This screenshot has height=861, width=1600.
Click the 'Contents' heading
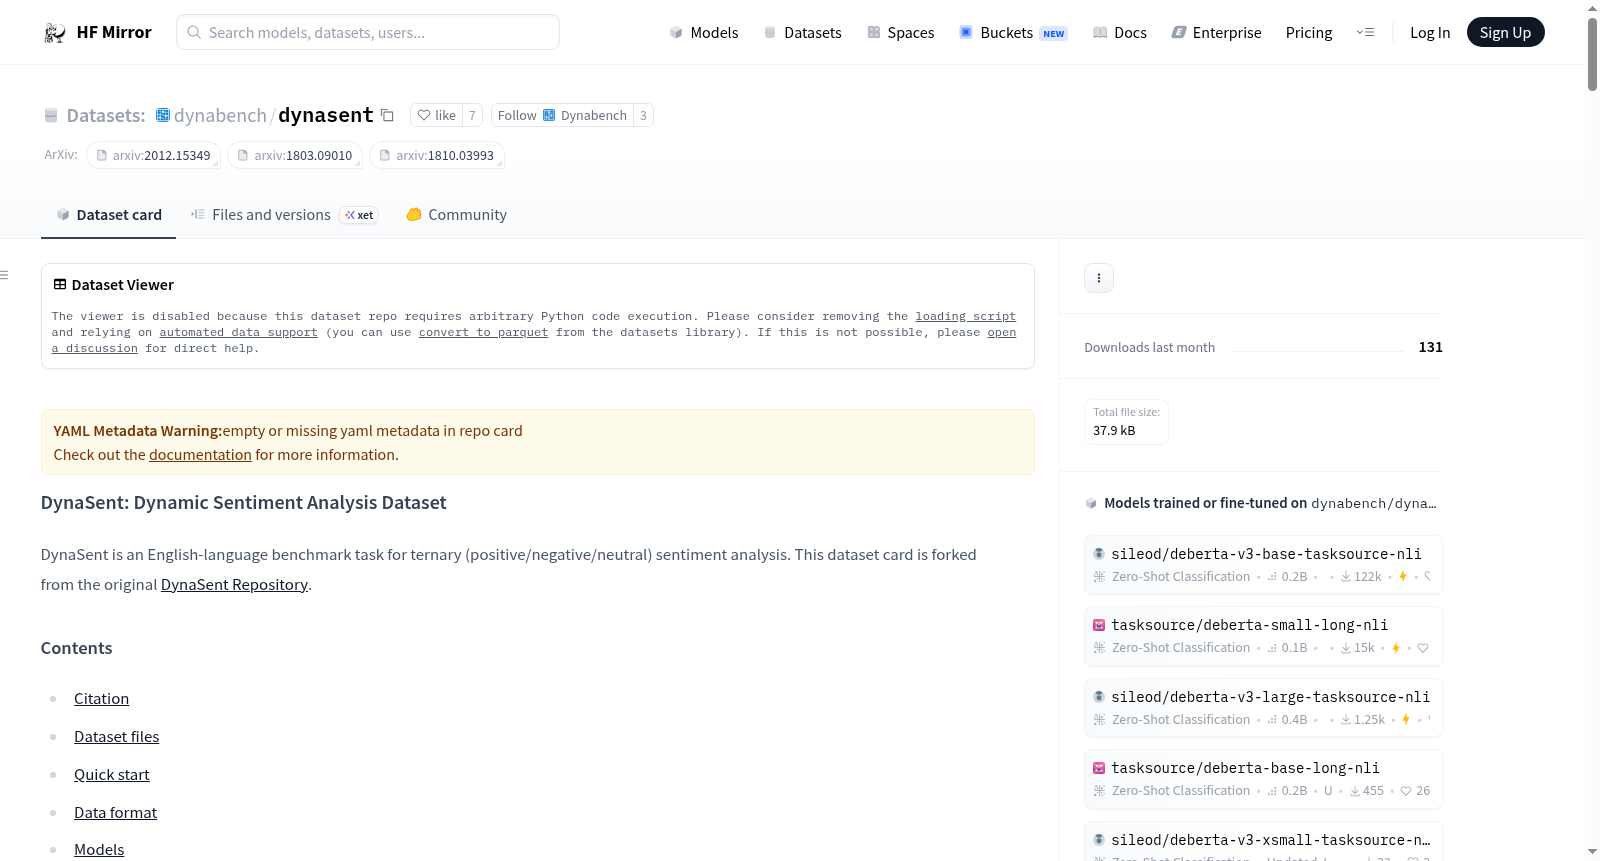(76, 648)
